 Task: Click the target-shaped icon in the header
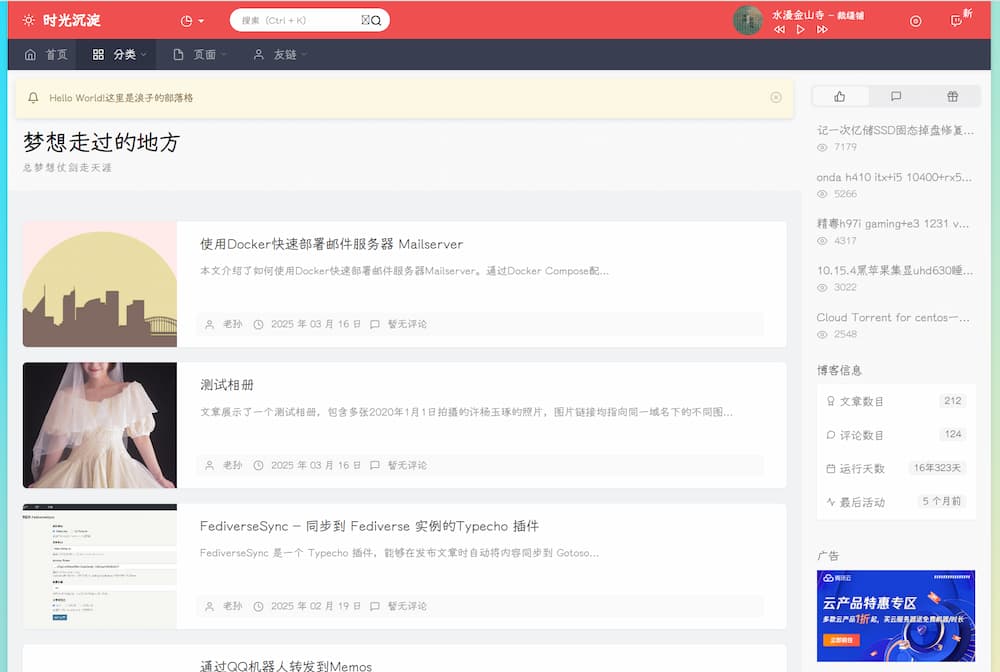tap(915, 20)
